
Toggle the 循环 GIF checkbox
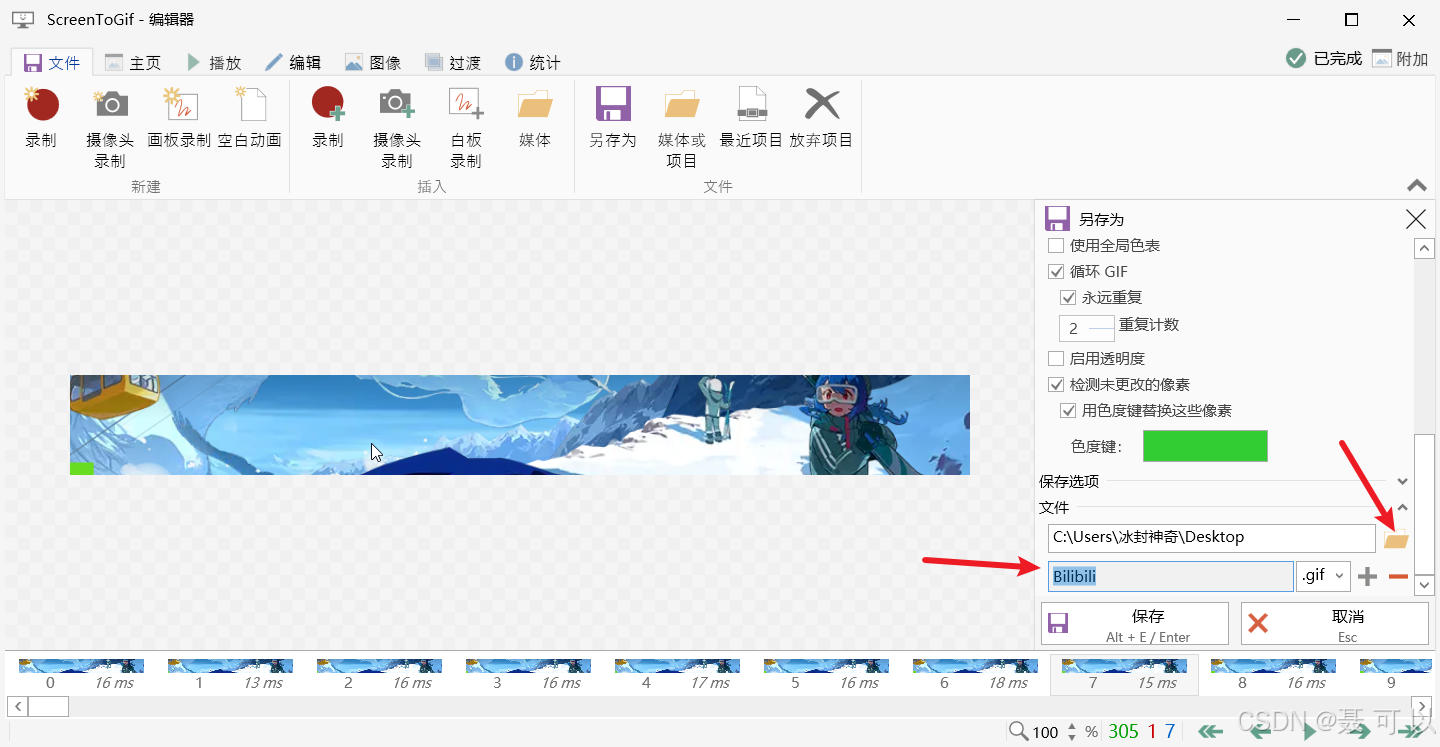tap(1056, 271)
